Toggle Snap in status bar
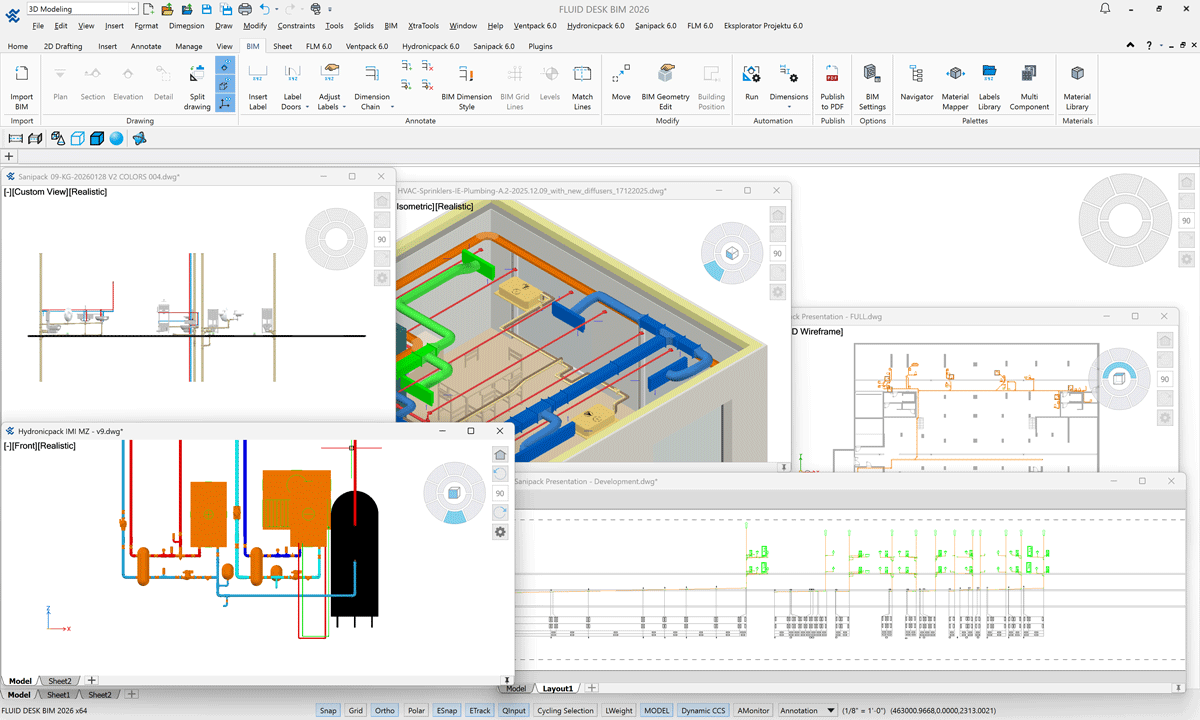 (327, 711)
